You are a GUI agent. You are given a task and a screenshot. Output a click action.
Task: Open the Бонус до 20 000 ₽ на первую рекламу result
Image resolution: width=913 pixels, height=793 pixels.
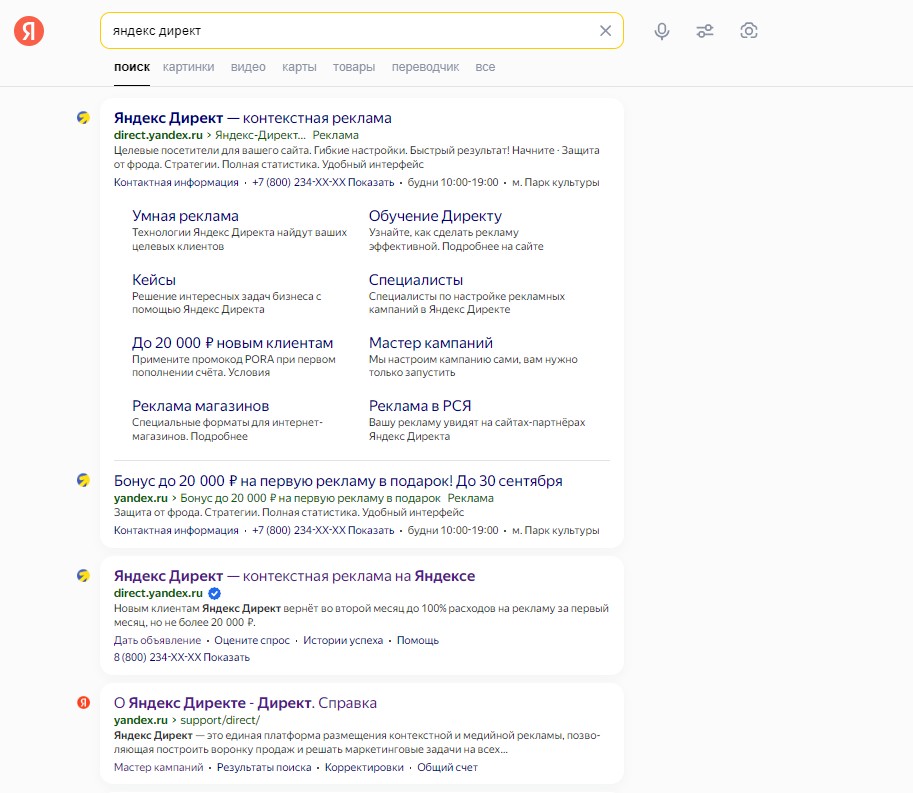338,481
